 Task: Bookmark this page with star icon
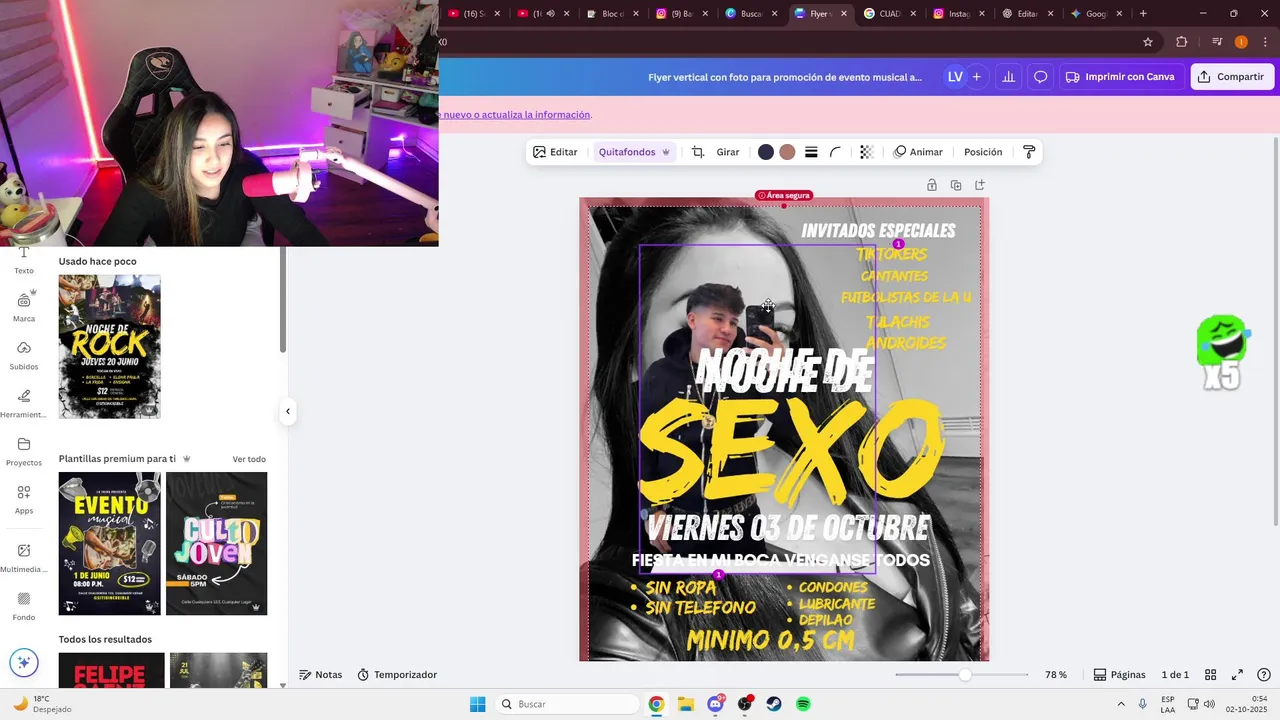point(1148,42)
